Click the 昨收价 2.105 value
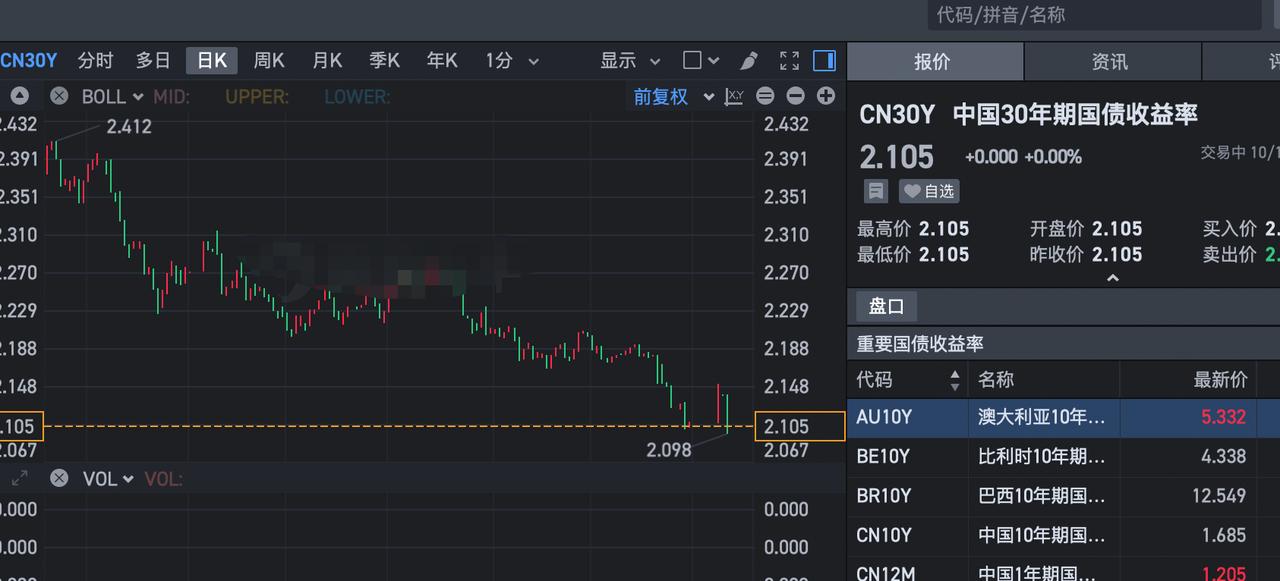Viewport: 1280px width, 581px height. (1117, 254)
